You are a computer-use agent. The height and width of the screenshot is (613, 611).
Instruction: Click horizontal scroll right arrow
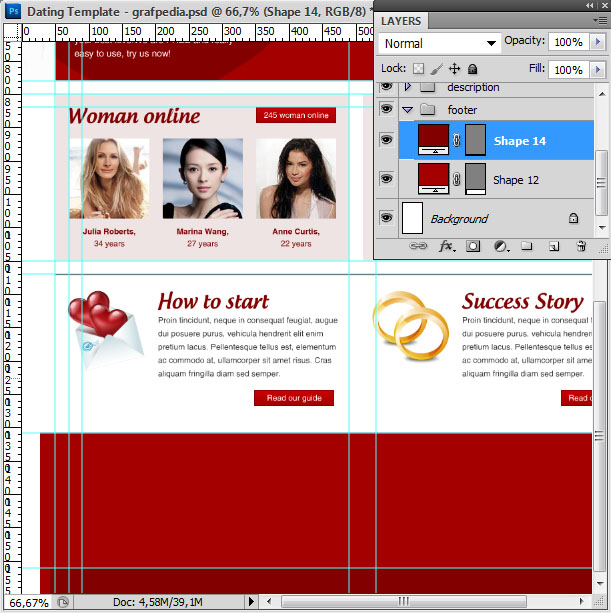[582, 601]
